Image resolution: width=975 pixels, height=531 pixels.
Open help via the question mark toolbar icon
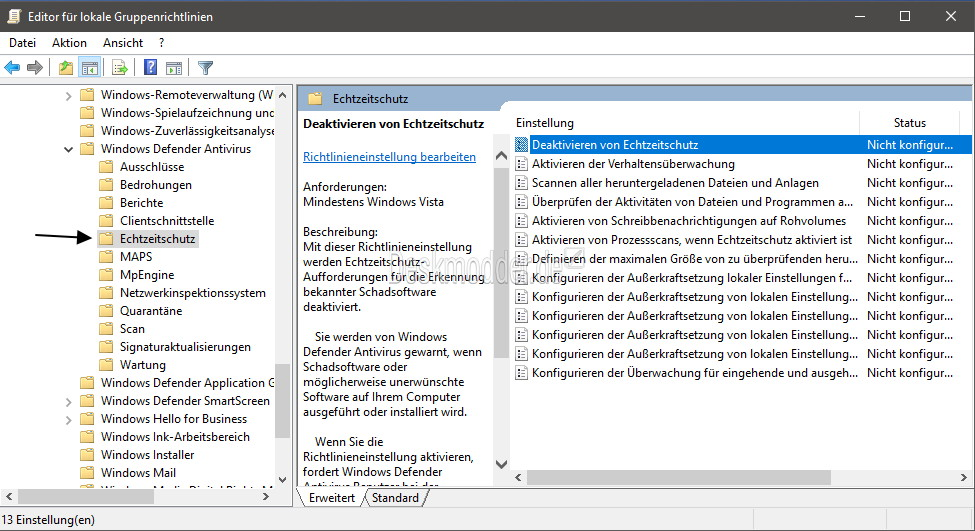150,67
